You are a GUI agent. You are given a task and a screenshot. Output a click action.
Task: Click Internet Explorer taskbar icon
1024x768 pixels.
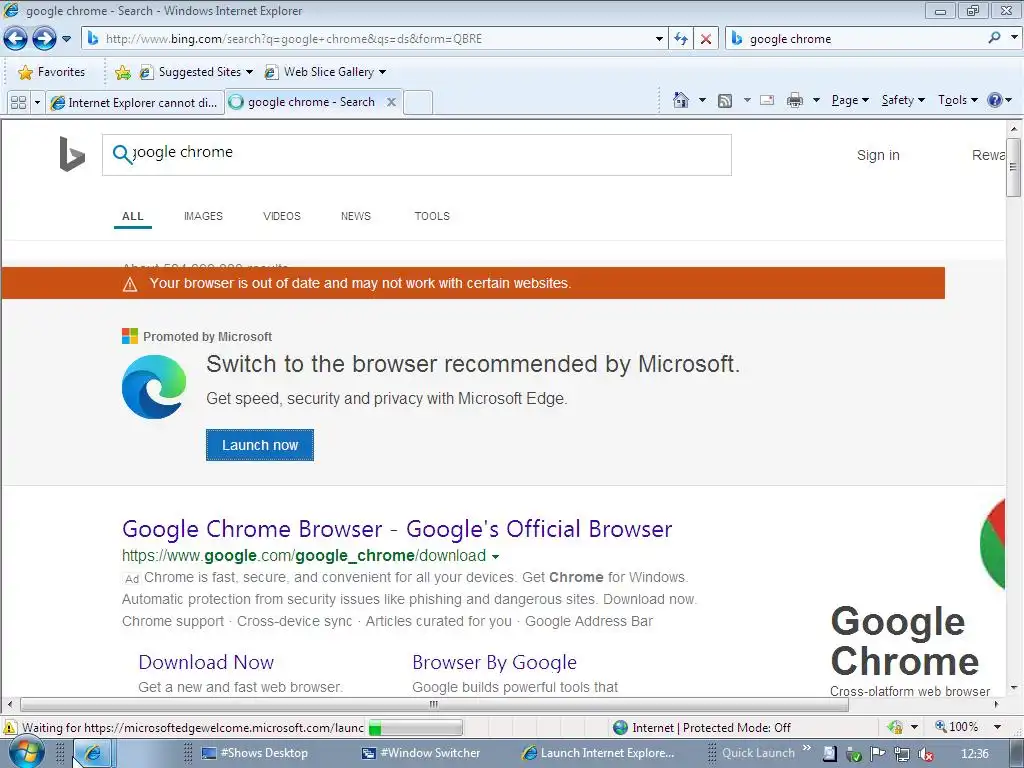click(x=93, y=754)
